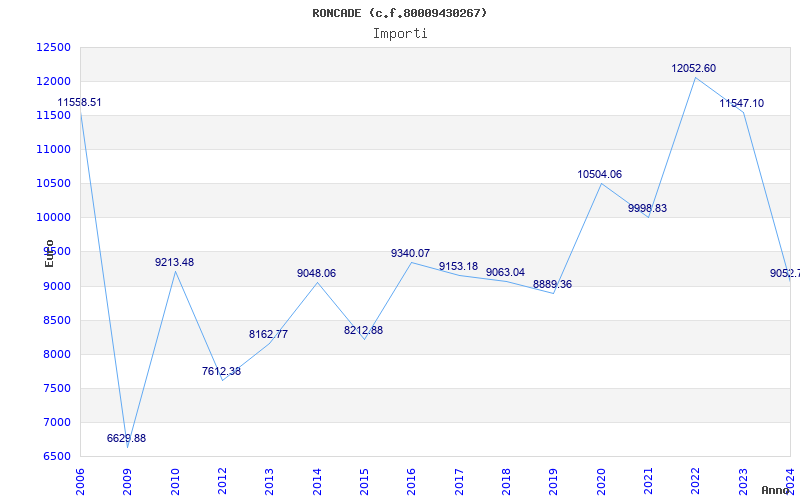The height and width of the screenshot is (500, 800).
Task: Click the 6500 y-axis tick label
Action: [56, 456]
